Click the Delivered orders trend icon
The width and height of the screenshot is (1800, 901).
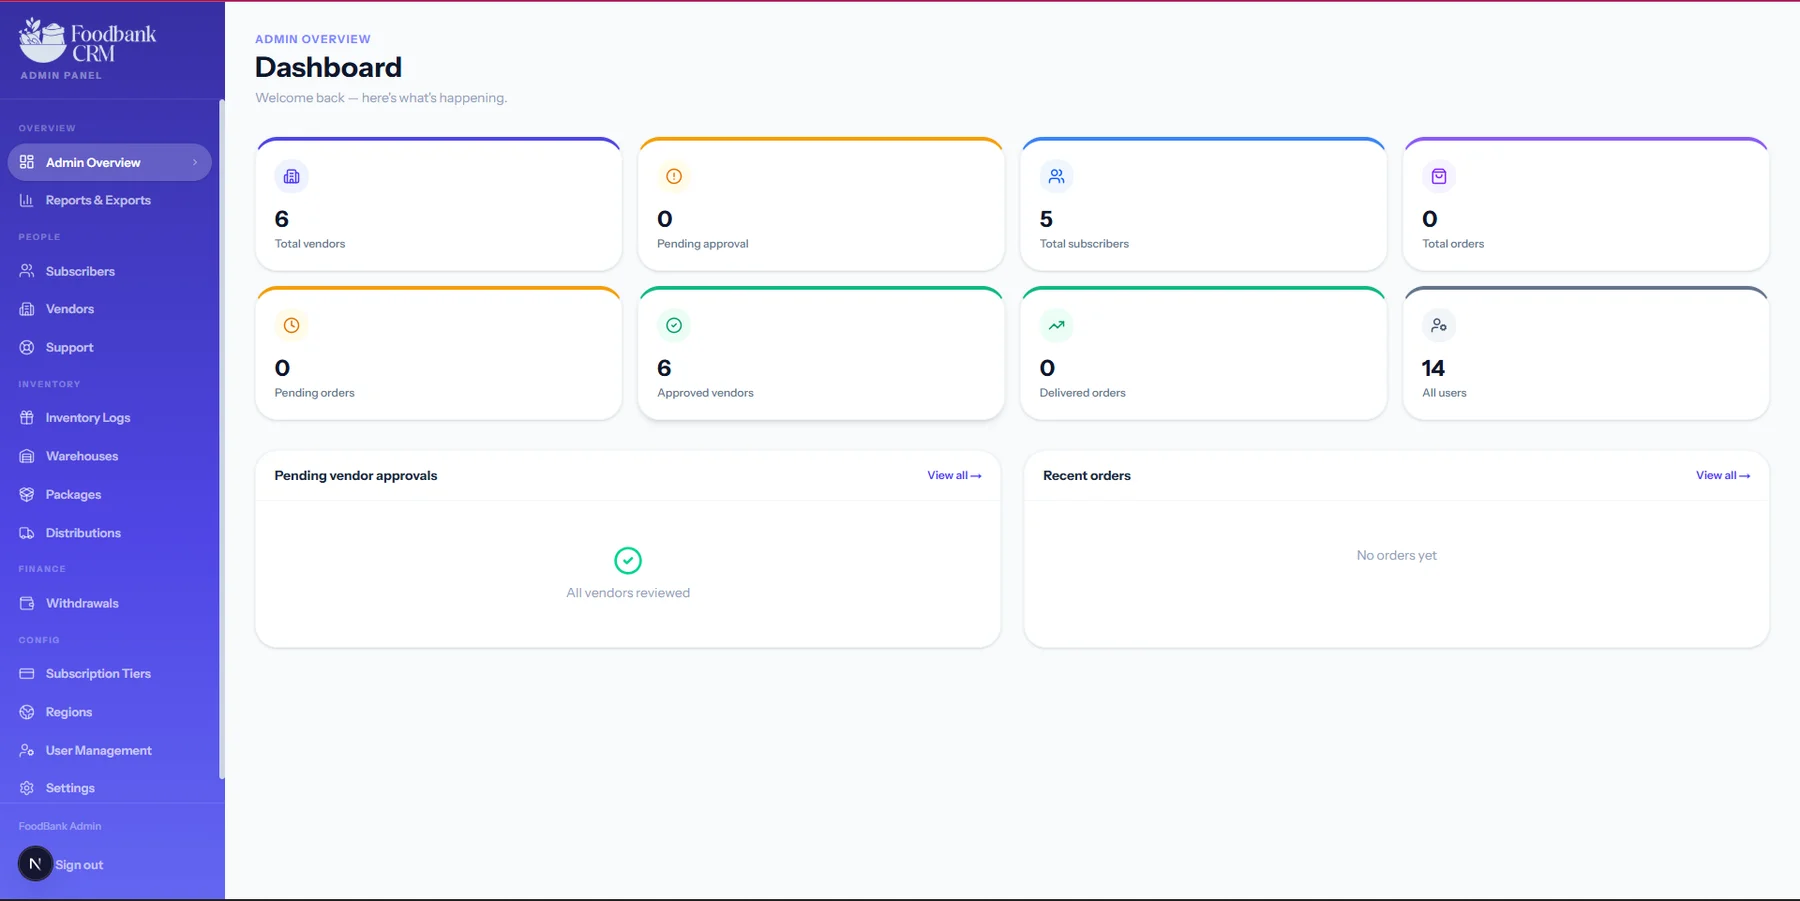coord(1056,326)
